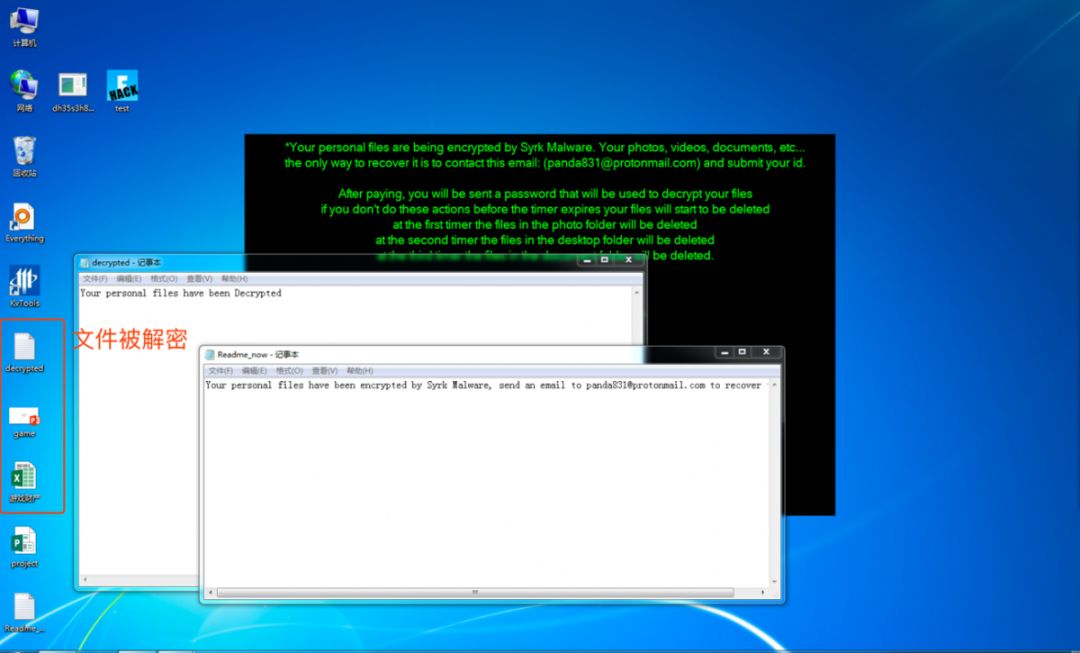
Task: Open Help menu in decrypted Notepad
Action: (234, 279)
